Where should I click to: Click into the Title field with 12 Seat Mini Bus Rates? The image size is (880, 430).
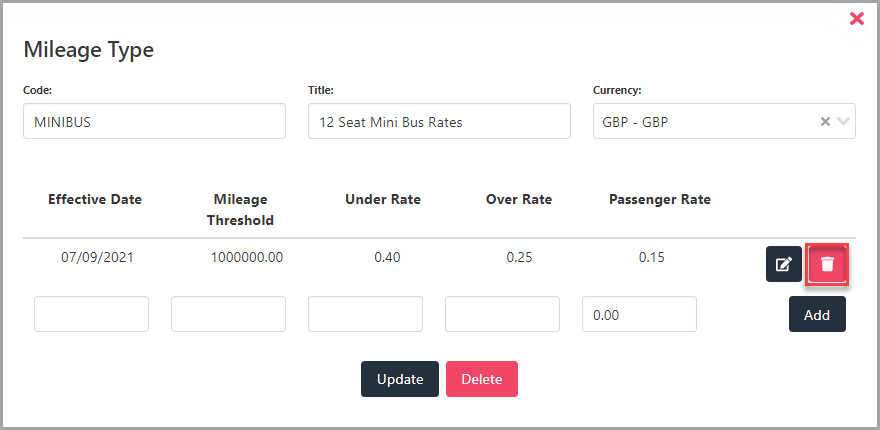click(439, 121)
